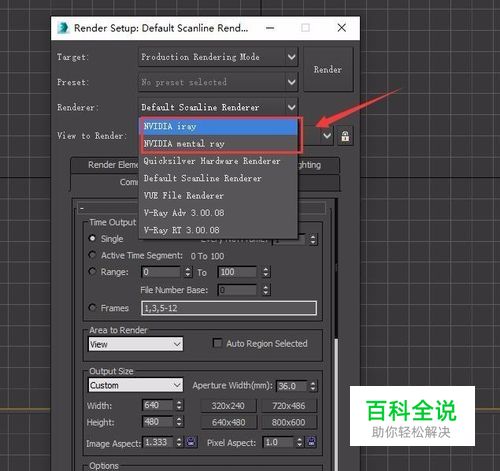
Task: Click the Pixel Aspect value field
Action: pos(278,442)
